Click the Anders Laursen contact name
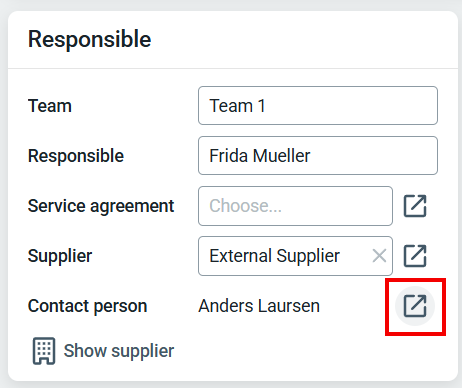Screen dimensions: 462x388 259,306
